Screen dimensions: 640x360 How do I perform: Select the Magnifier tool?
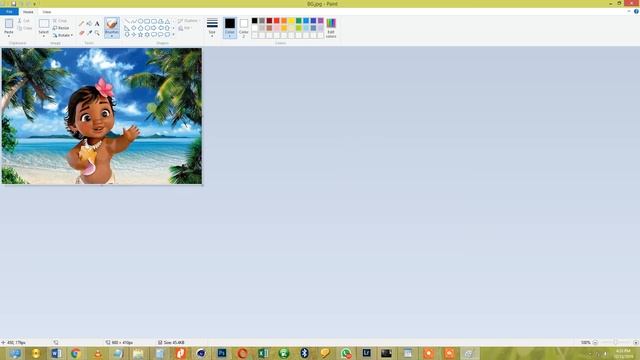97,33
